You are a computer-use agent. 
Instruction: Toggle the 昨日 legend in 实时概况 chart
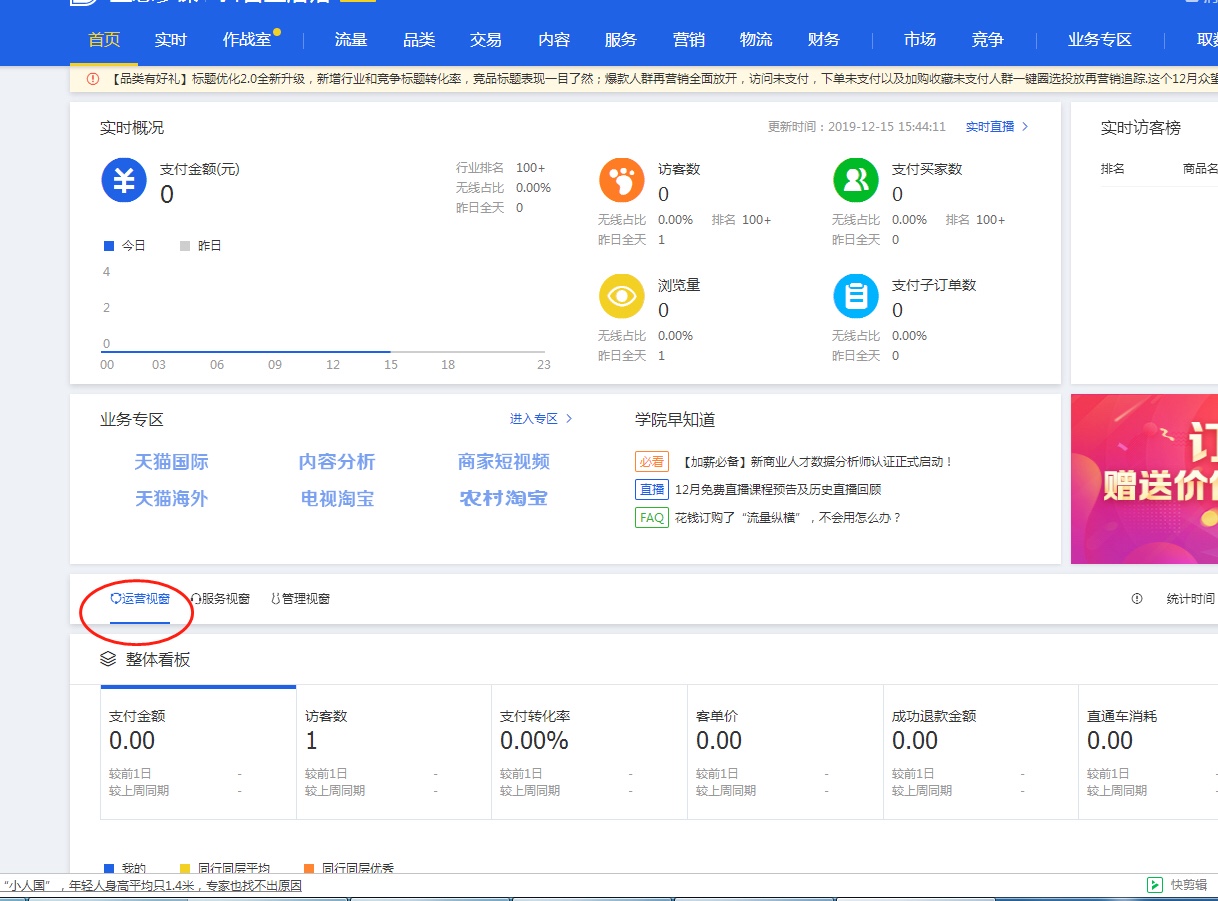point(196,245)
